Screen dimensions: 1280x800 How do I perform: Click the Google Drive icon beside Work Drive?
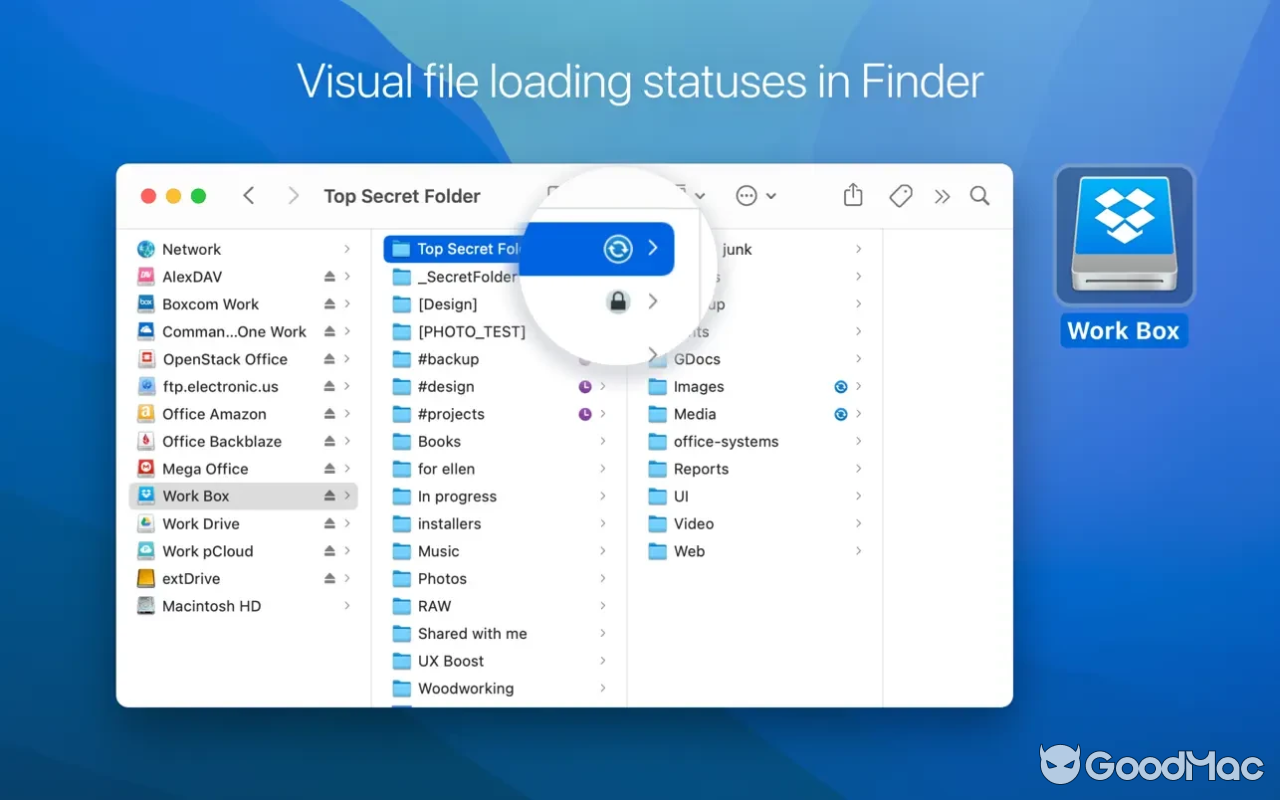click(146, 523)
